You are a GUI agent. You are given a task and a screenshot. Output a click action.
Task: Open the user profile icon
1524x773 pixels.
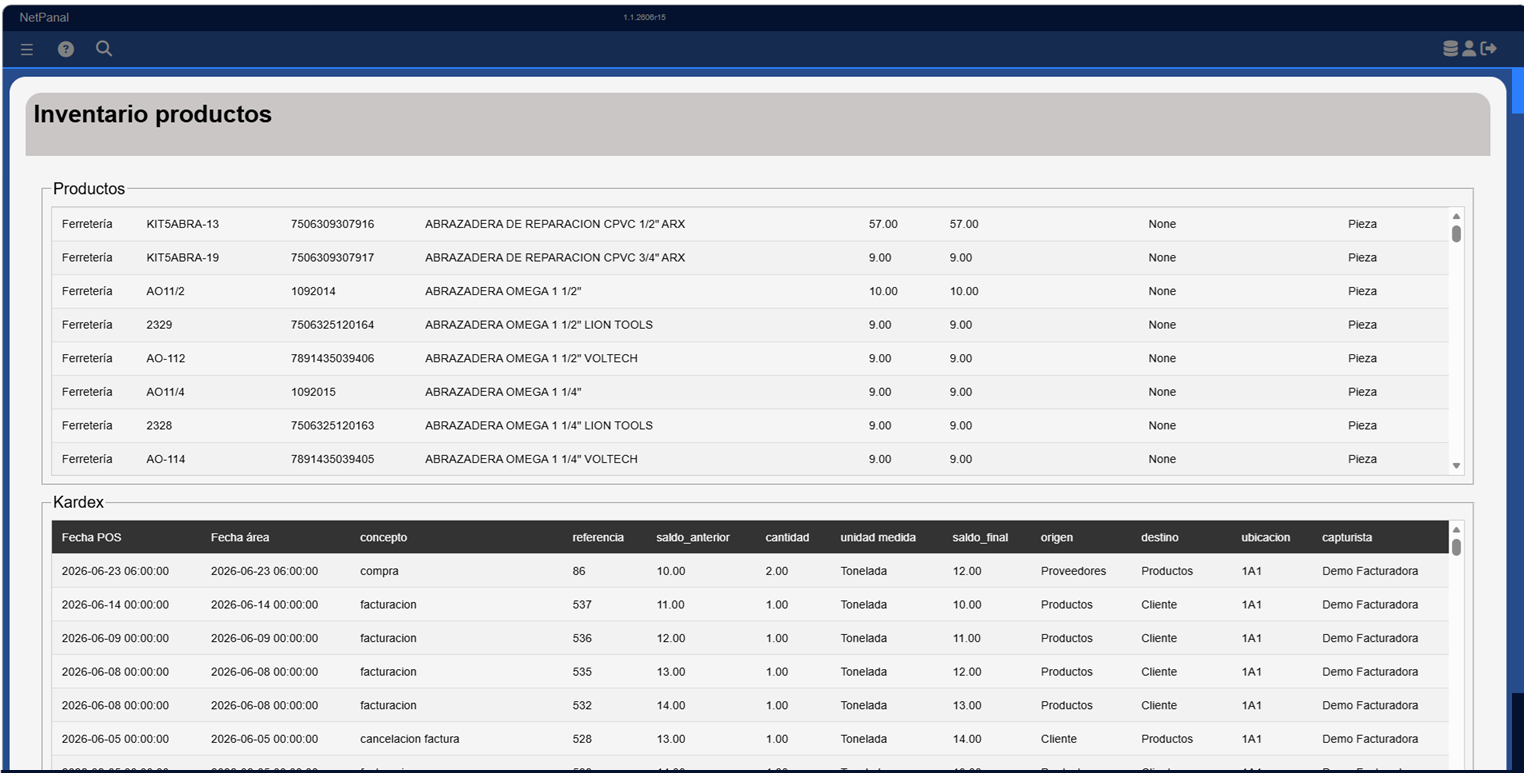pos(1469,48)
